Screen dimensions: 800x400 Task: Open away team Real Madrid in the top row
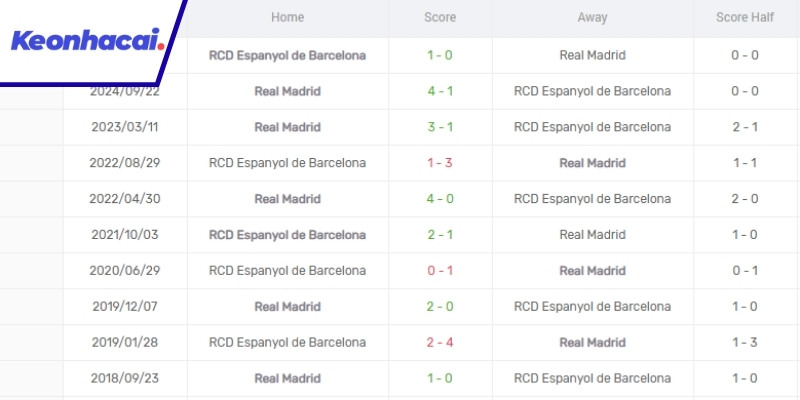592,55
